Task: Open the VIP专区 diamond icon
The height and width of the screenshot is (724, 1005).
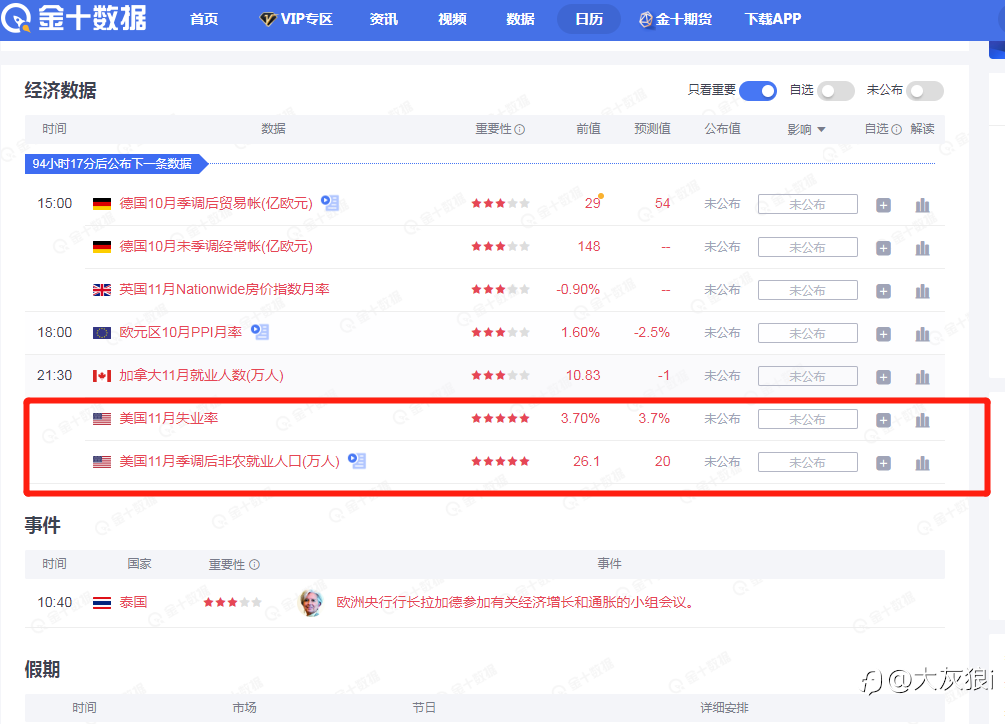Action: pyautogui.click(x=268, y=19)
